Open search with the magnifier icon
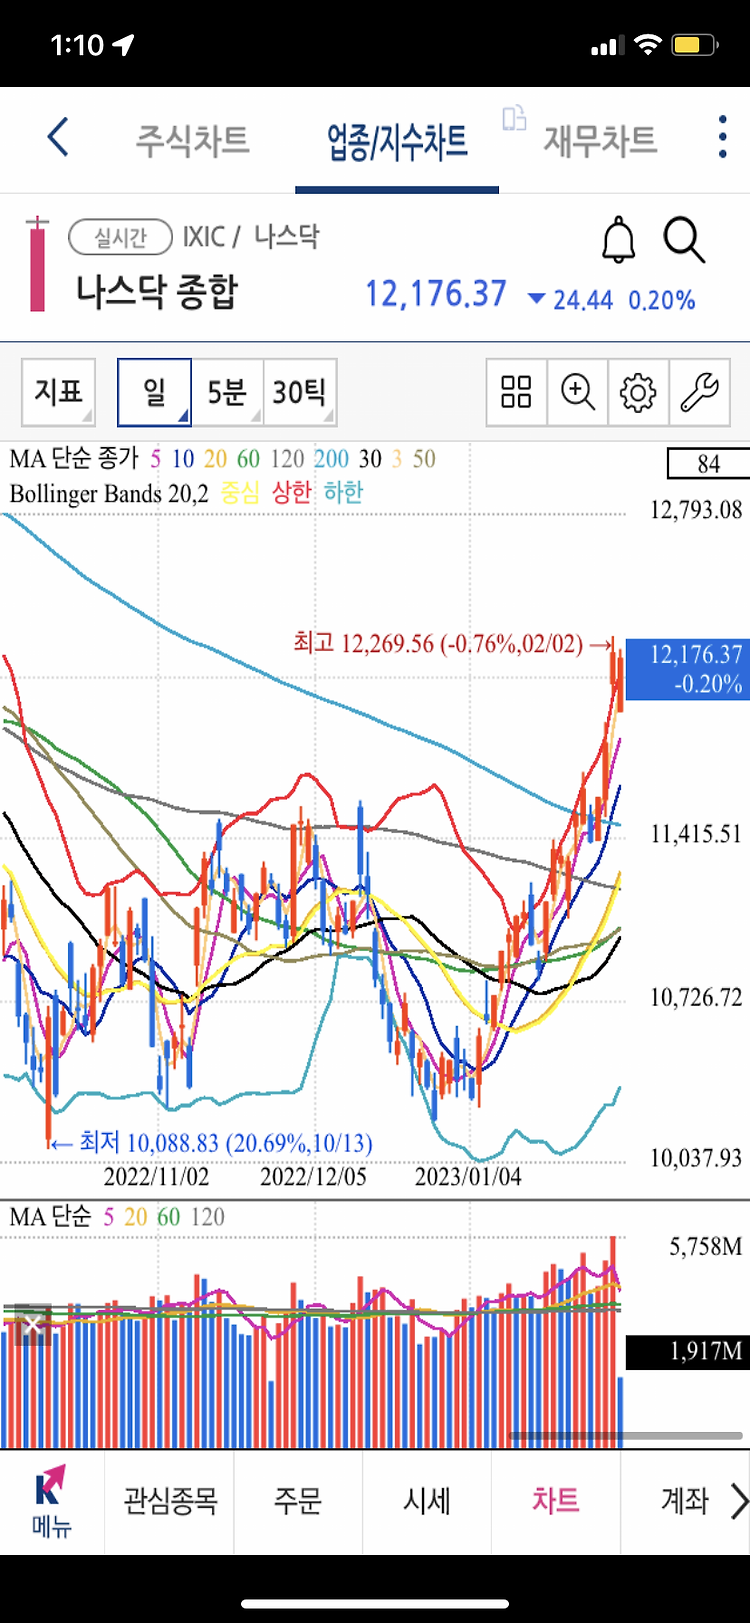The height and width of the screenshot is (1623, 750). coord(685,241)
